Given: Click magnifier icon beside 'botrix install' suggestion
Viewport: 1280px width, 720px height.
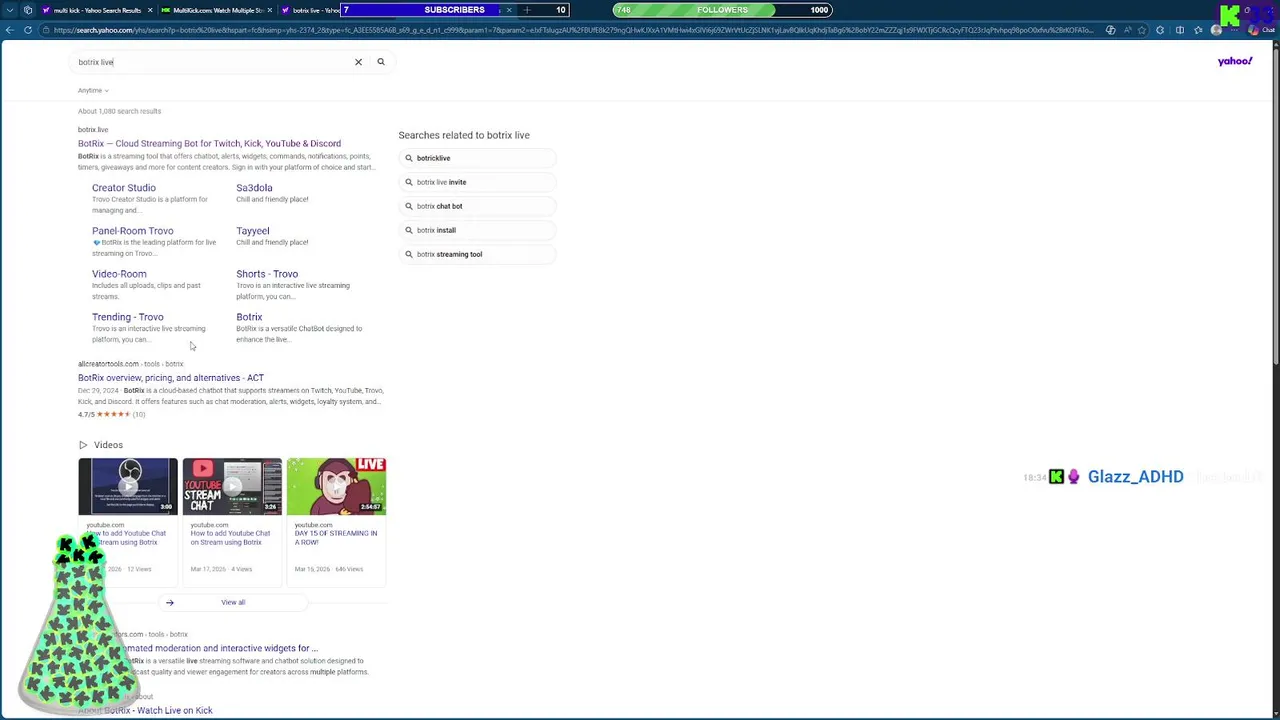Looking at the screenshot, I should click(x=408, y=230).
